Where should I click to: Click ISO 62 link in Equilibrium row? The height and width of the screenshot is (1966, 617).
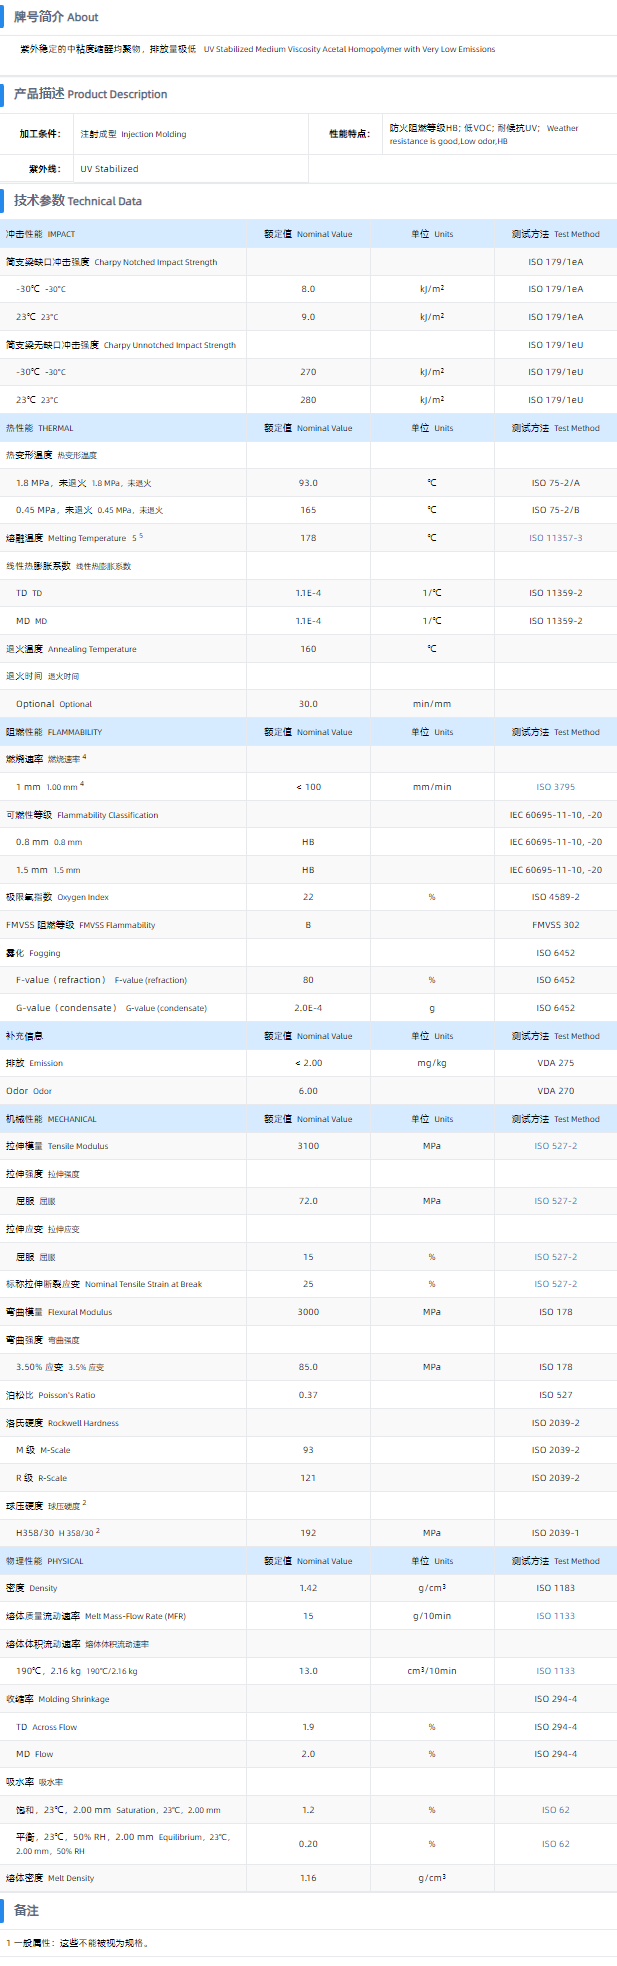[x=555, y=1844]
